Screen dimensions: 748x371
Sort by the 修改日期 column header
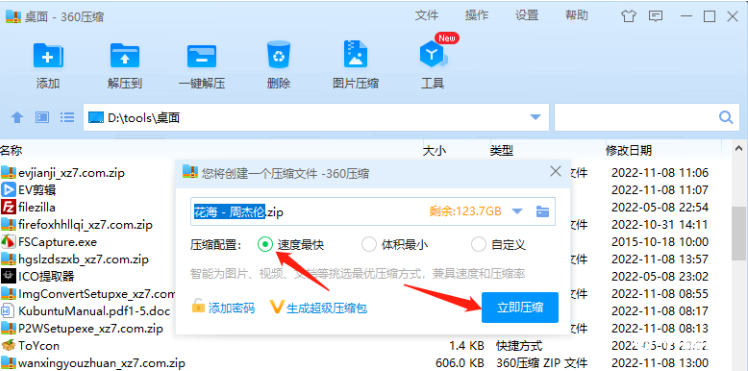(x=629, y=151)
